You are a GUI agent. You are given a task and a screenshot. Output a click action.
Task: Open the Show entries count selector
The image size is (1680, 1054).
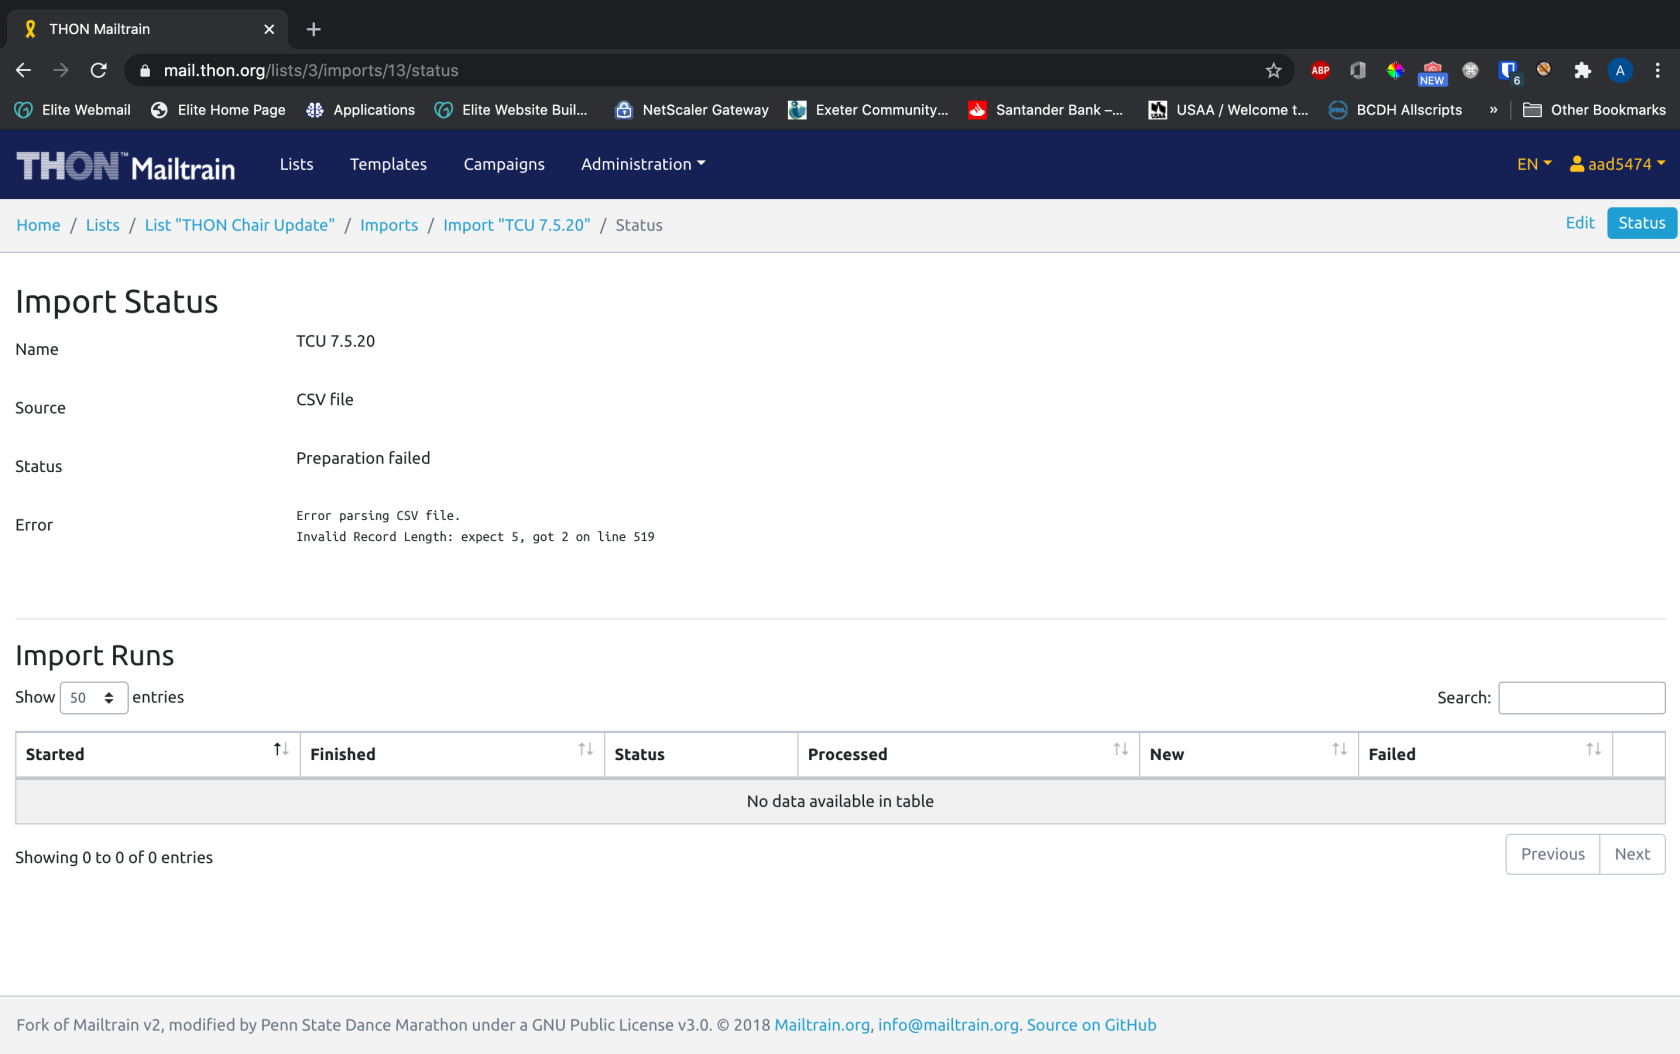(x=94, y=698)
